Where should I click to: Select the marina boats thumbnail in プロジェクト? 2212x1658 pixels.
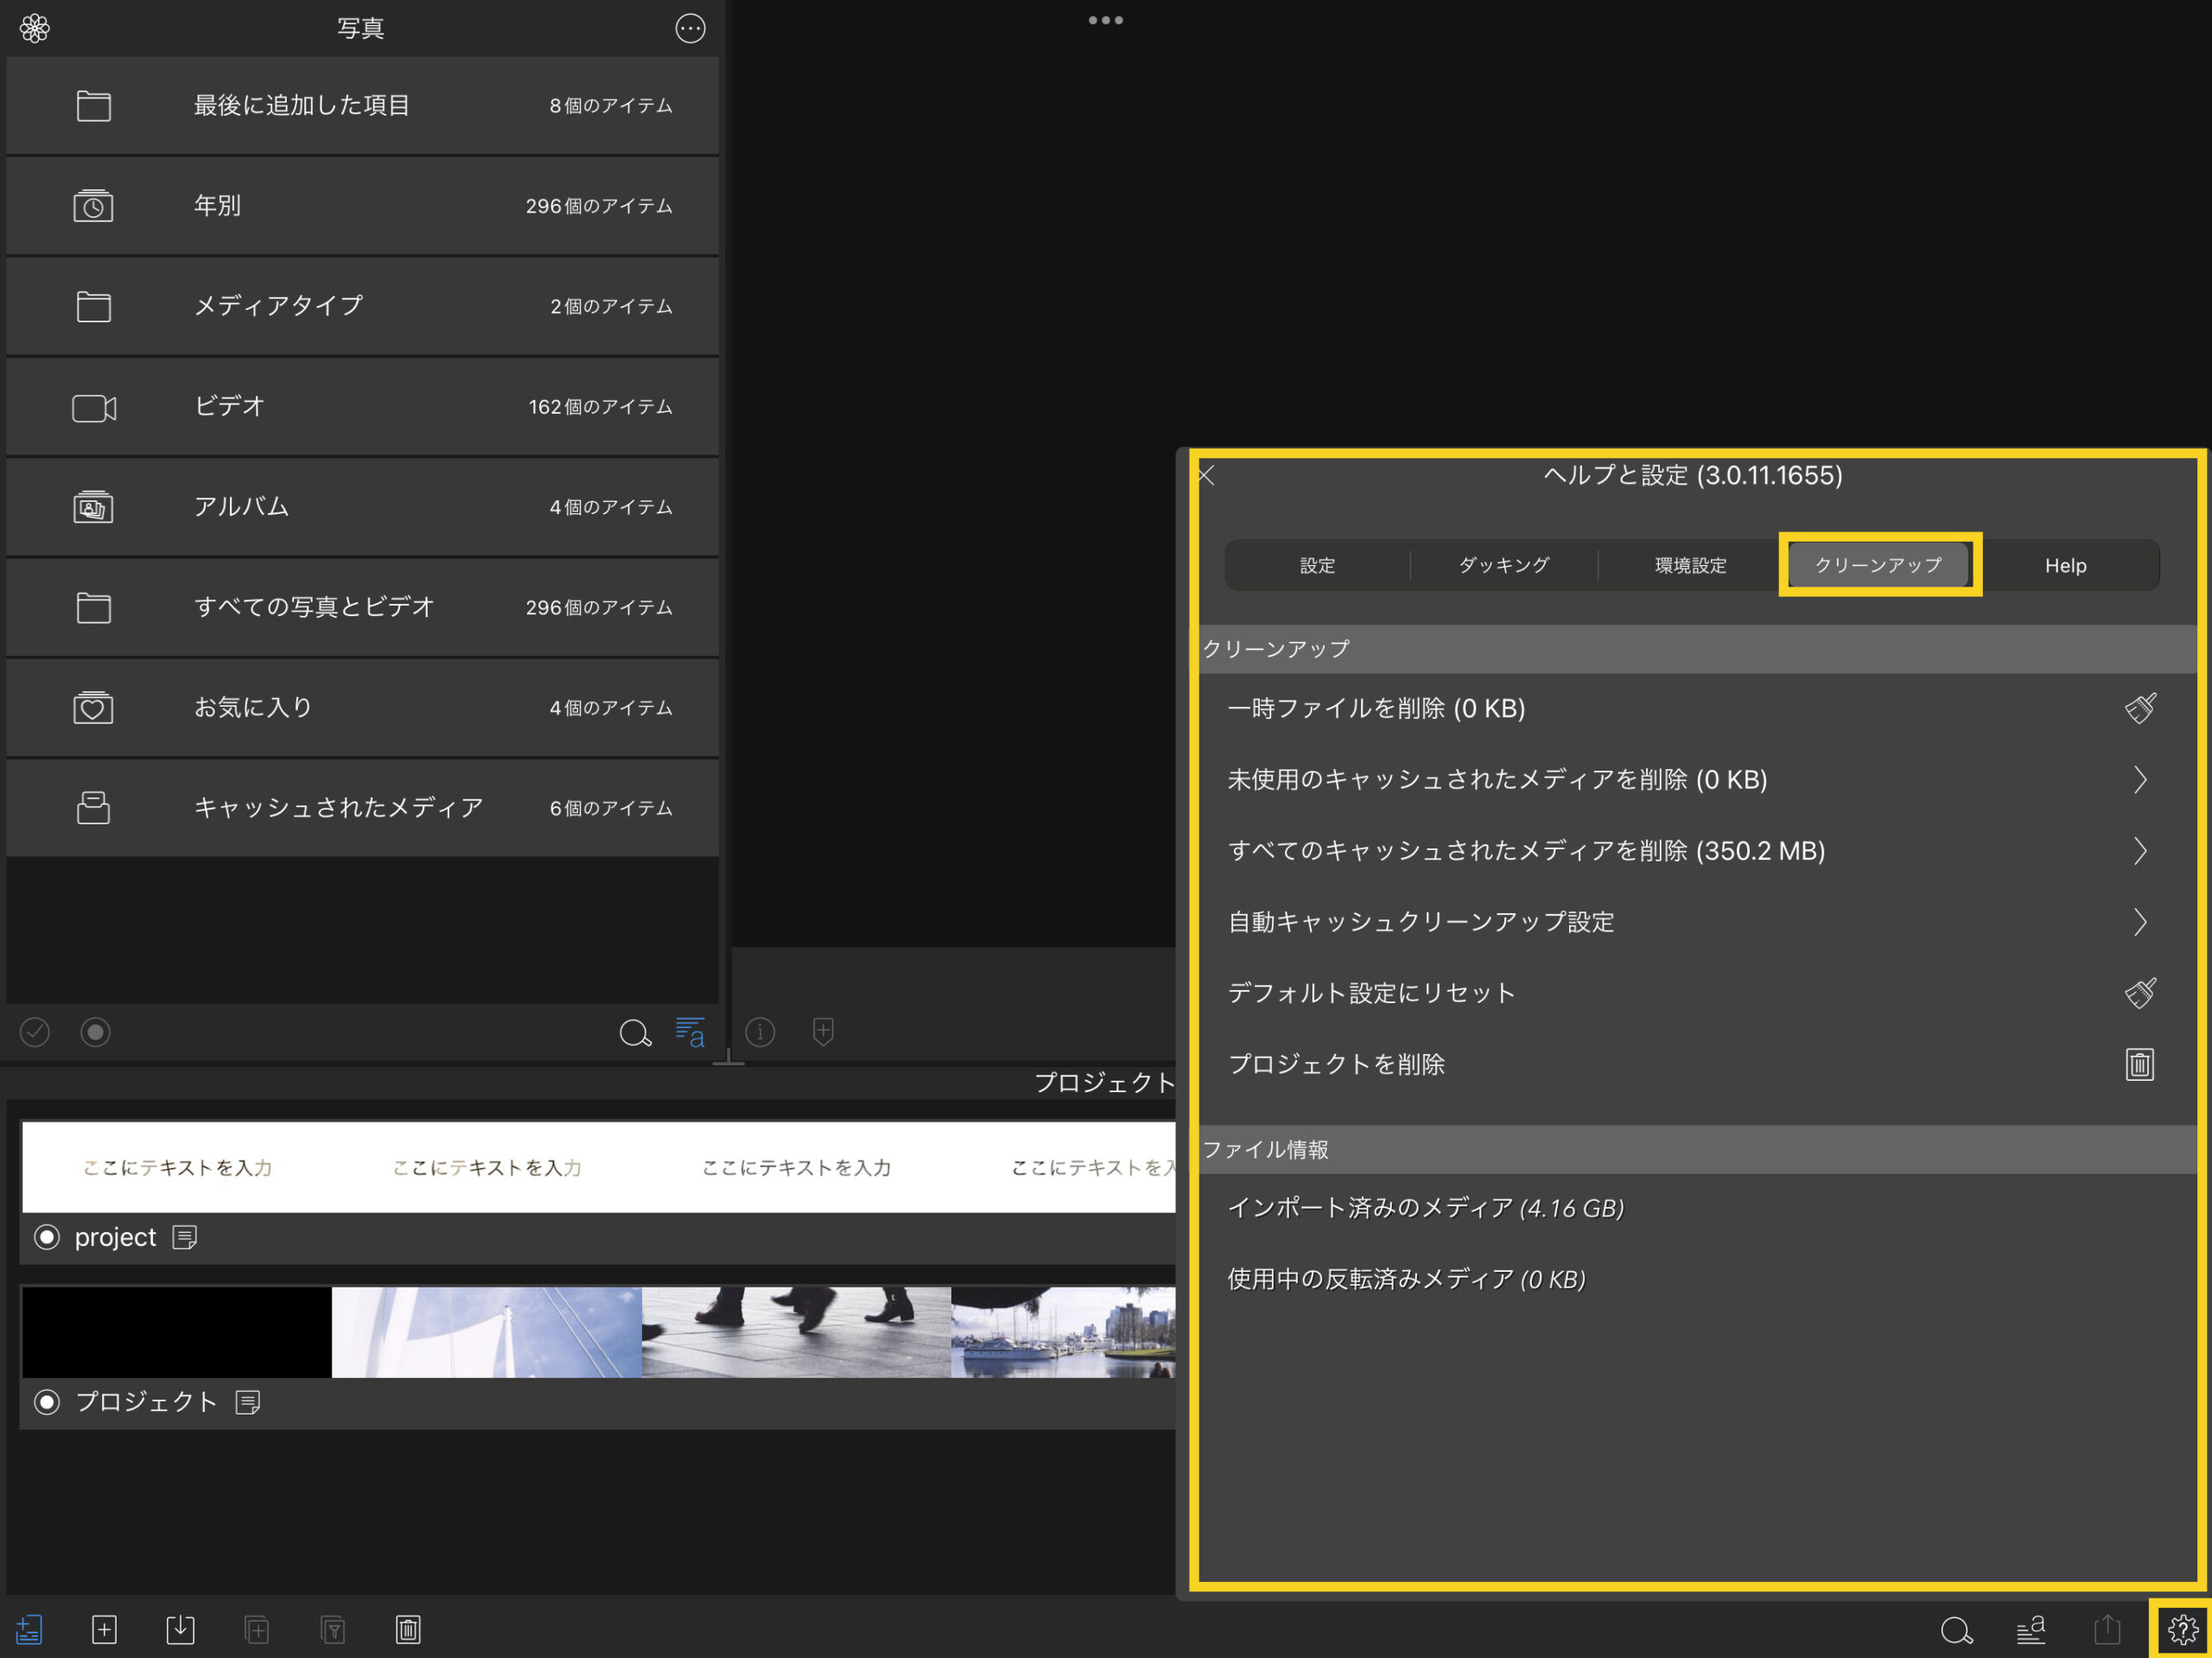[1064, 1333]
